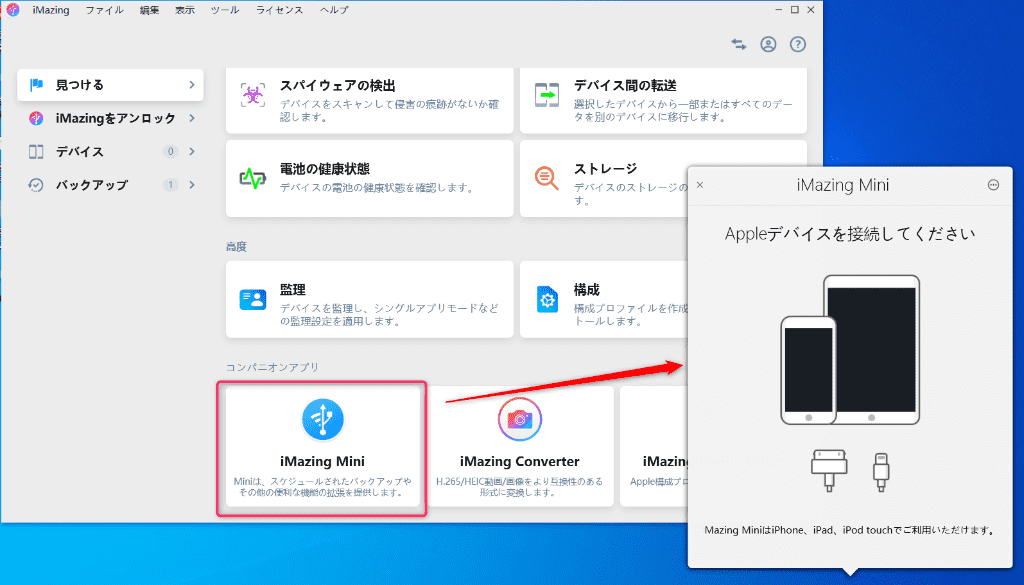Click the デバイス count badge 0
The height and width of the screenshot is (585, 1024).
tap(170, 151)
